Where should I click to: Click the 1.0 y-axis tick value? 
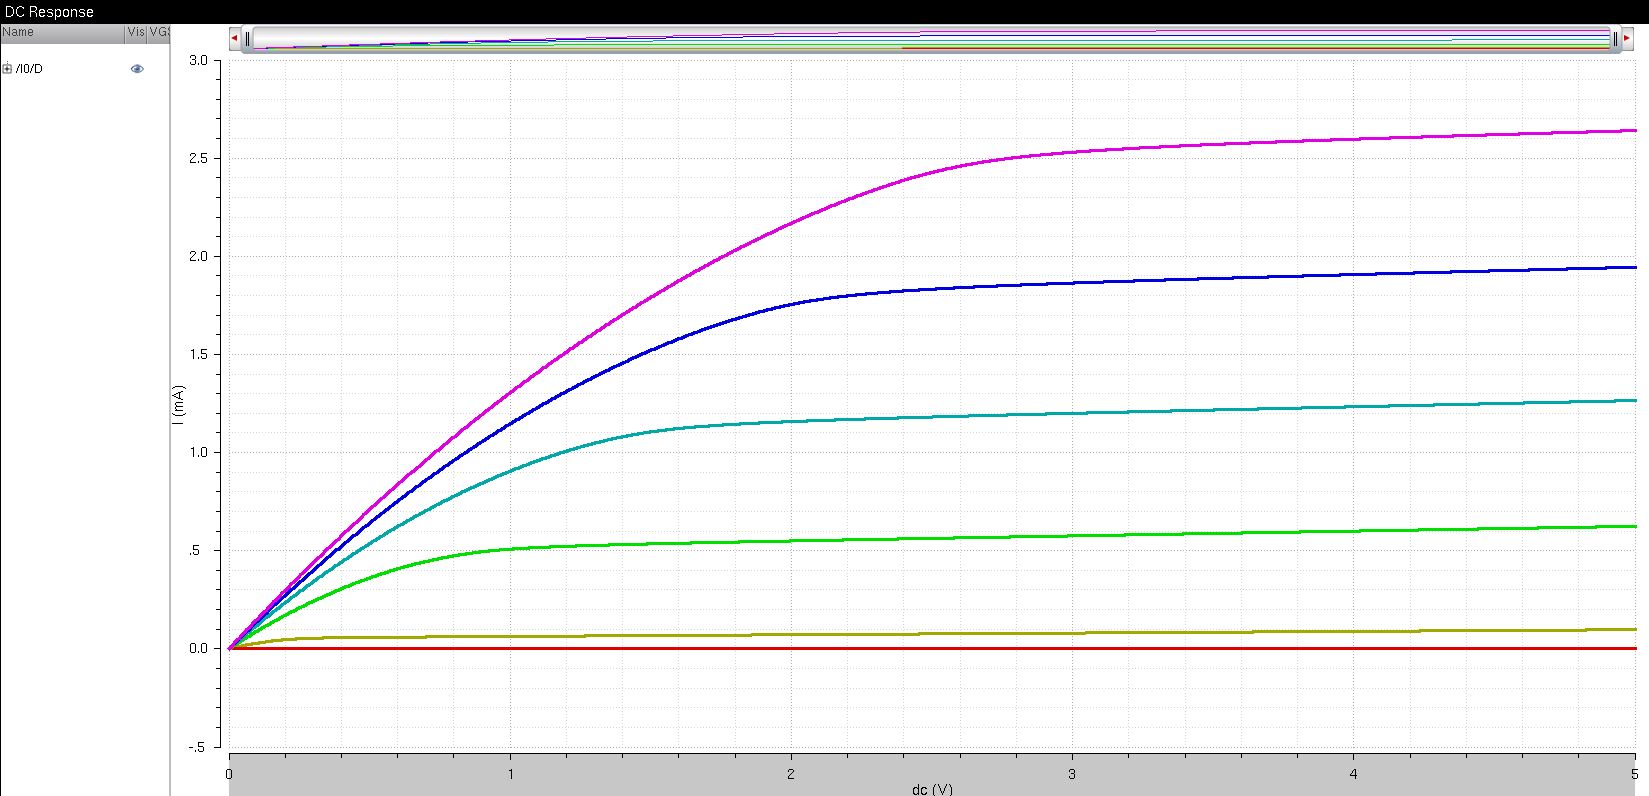(x=198, y=453)
